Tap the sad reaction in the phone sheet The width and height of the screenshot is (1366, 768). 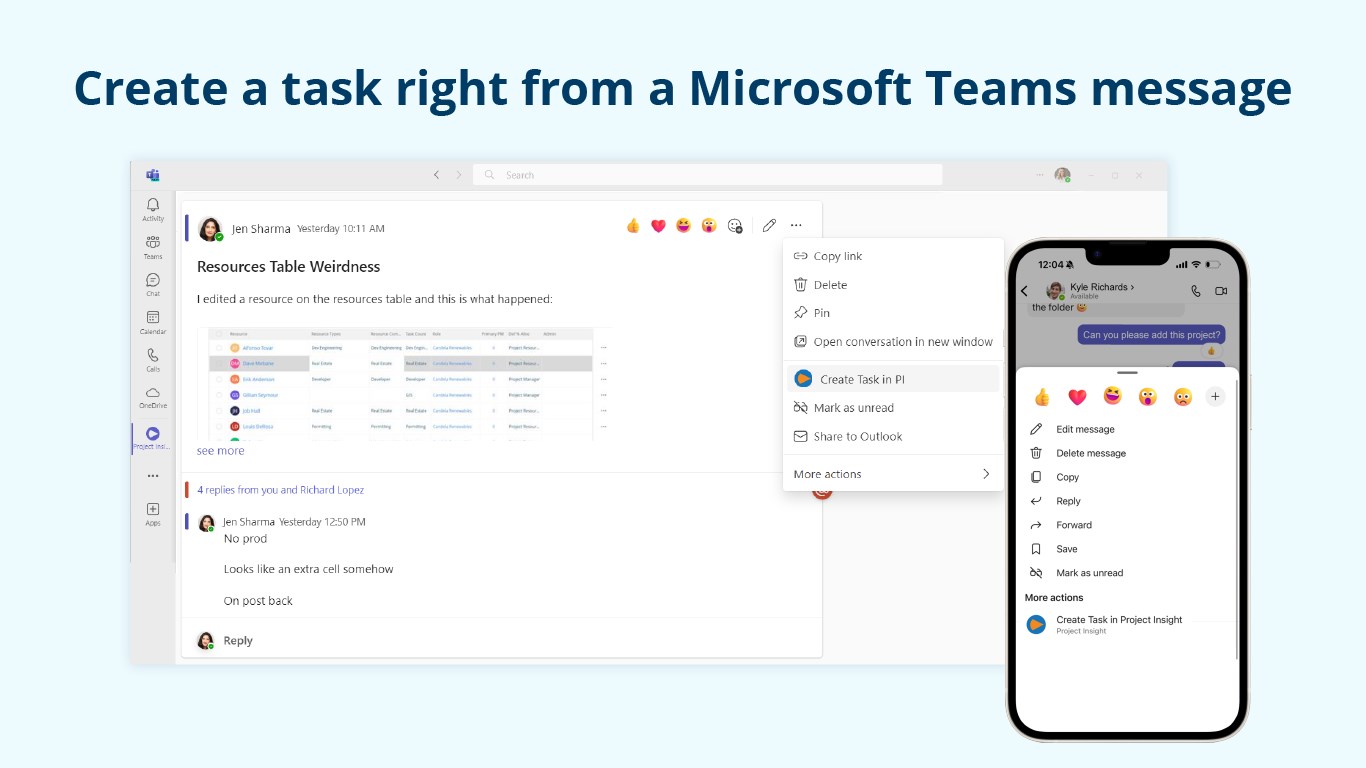point(1182,397)
